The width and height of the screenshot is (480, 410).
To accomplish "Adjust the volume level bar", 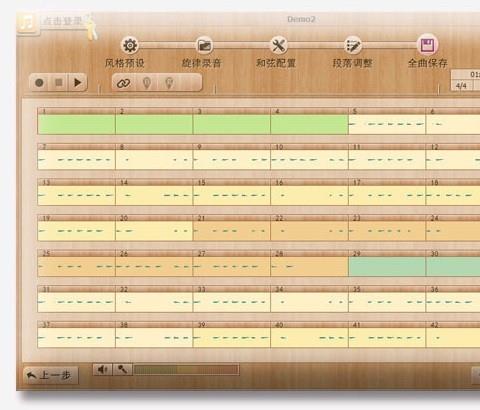I will (186, 370).
